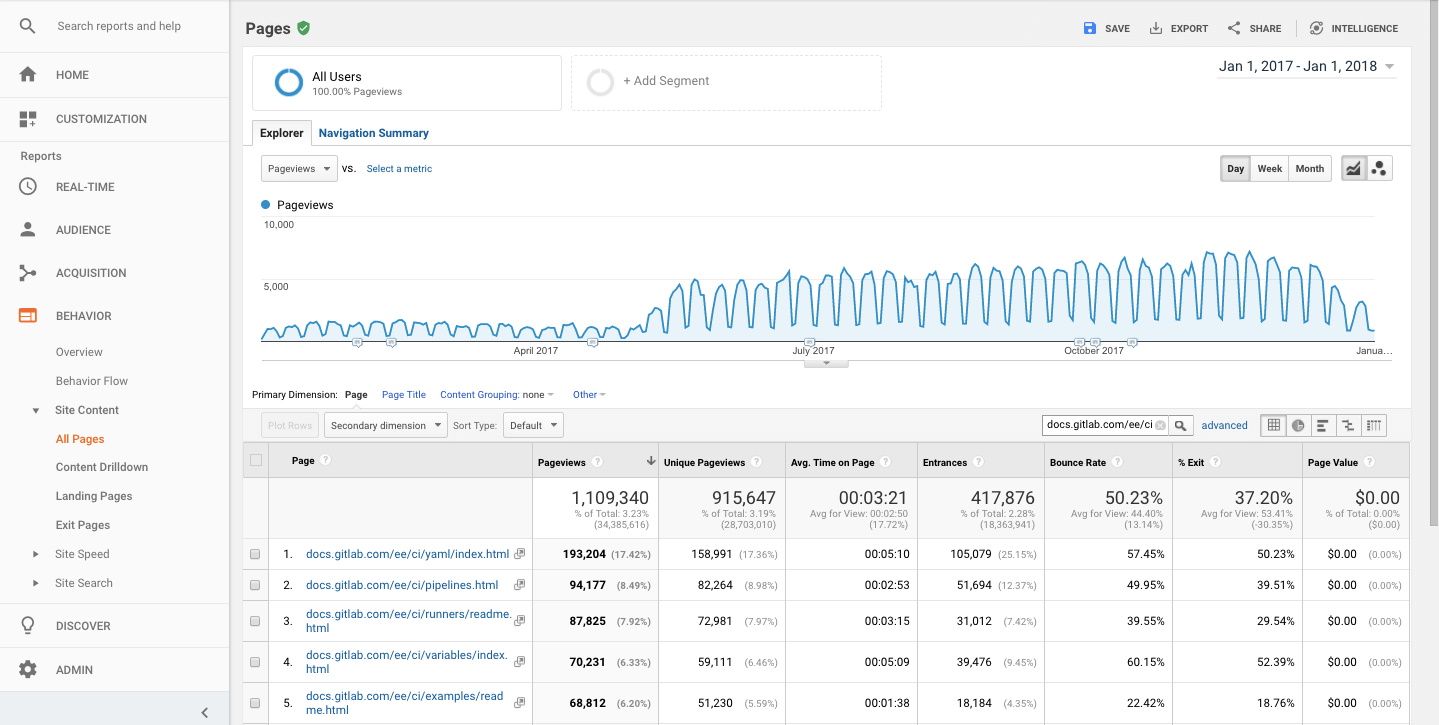Switch to the Navigation Summary tab

pyautogui.click(x=373, y=133)
